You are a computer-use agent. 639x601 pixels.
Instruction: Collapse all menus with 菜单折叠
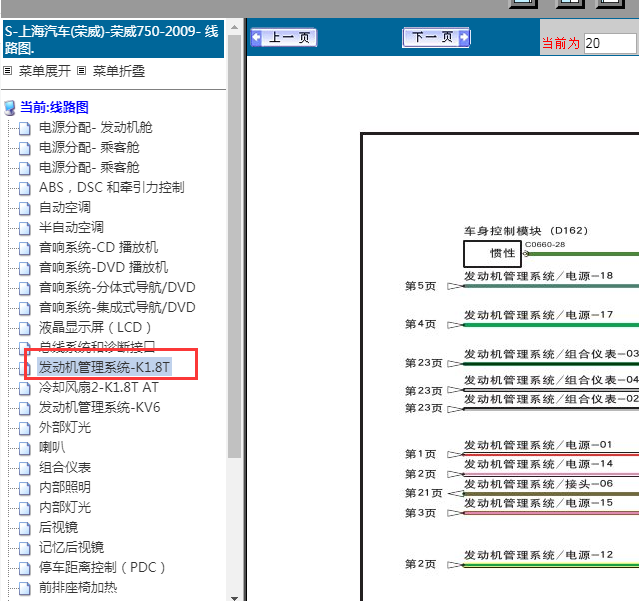[x=119, y=71]
